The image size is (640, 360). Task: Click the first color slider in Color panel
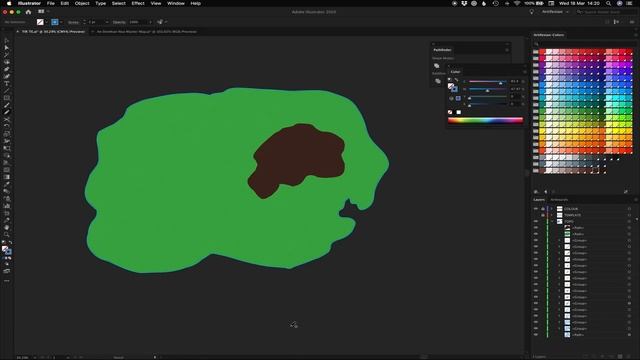coord(487,82)
